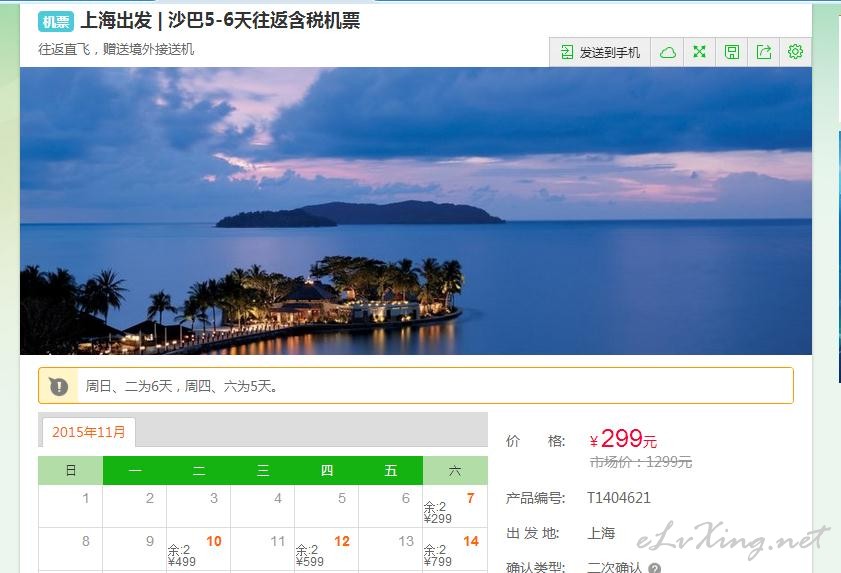Click the 三 Wednesday column header
This screenshot has width=841, height=573.
click(263, 471)
